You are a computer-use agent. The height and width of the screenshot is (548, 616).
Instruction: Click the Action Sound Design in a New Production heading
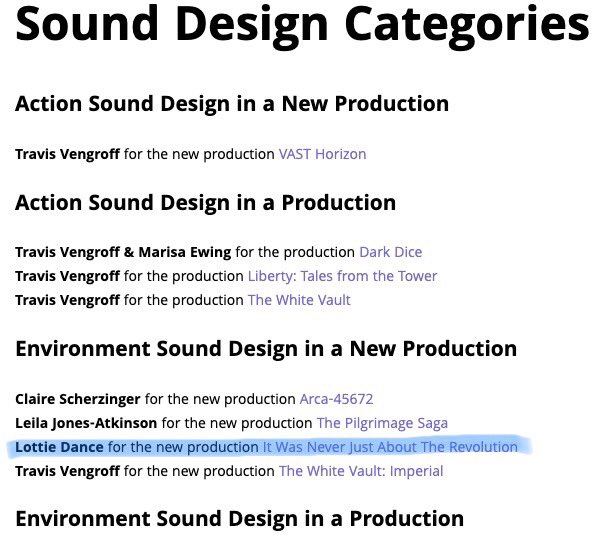click(x=232, y=104)
